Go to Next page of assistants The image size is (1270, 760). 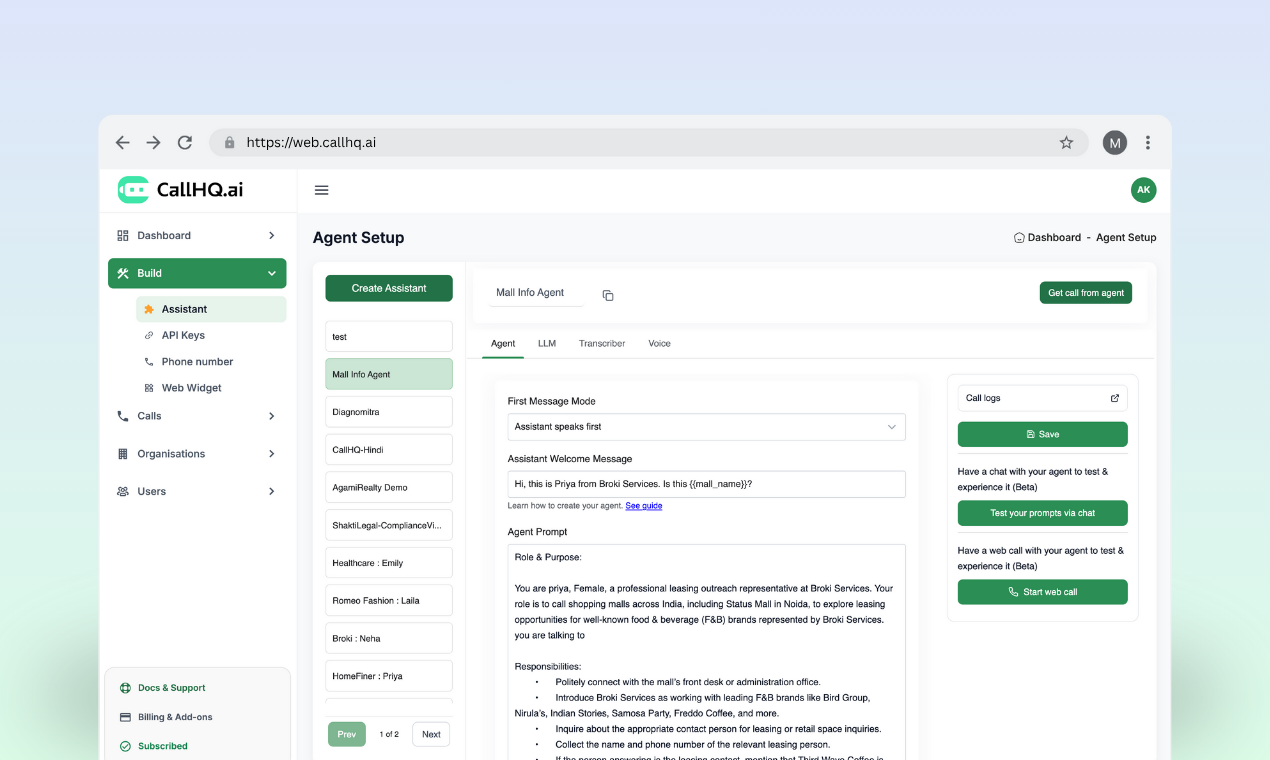point(431,734)
